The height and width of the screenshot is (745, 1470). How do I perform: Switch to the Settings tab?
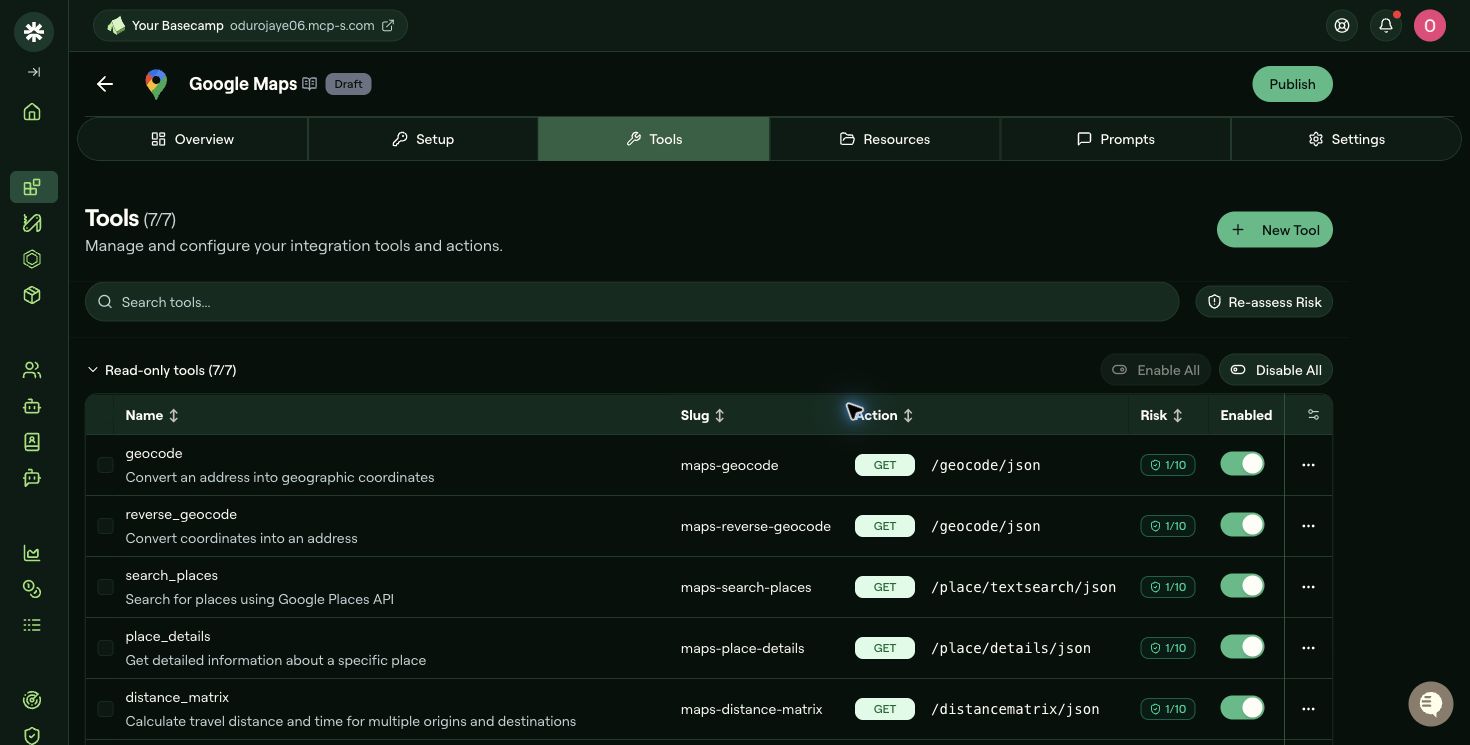(x=1346, y=139)
